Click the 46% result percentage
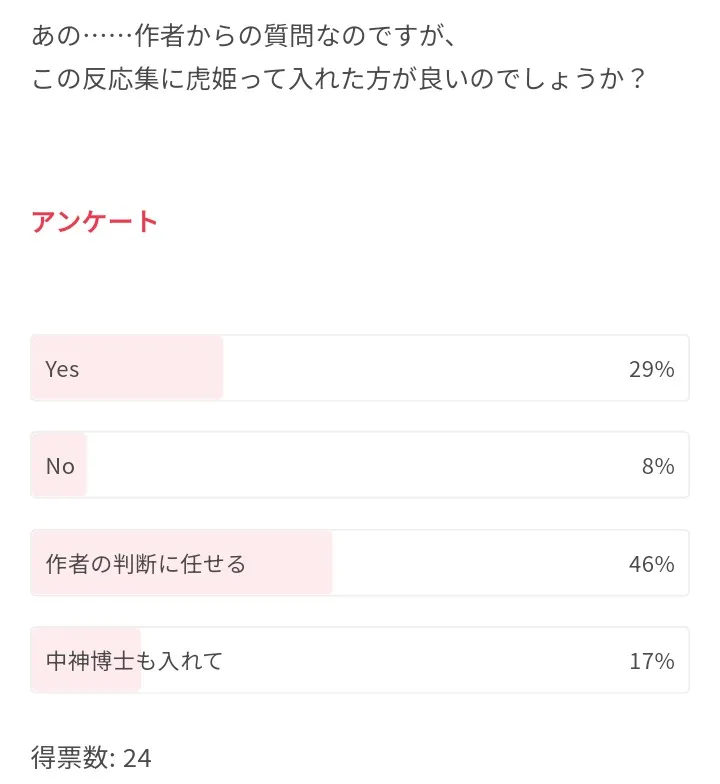The height and width of the screenshot is (784, 720). [651, 564]
